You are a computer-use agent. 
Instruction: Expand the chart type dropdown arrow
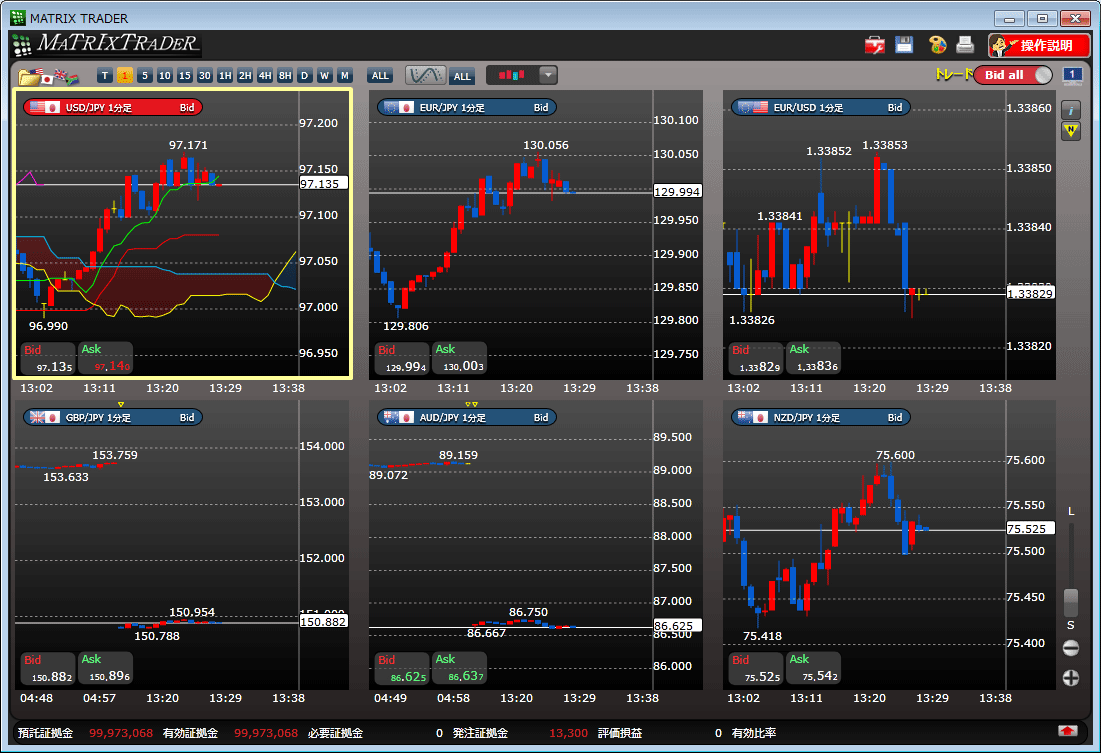pos(548,75)
